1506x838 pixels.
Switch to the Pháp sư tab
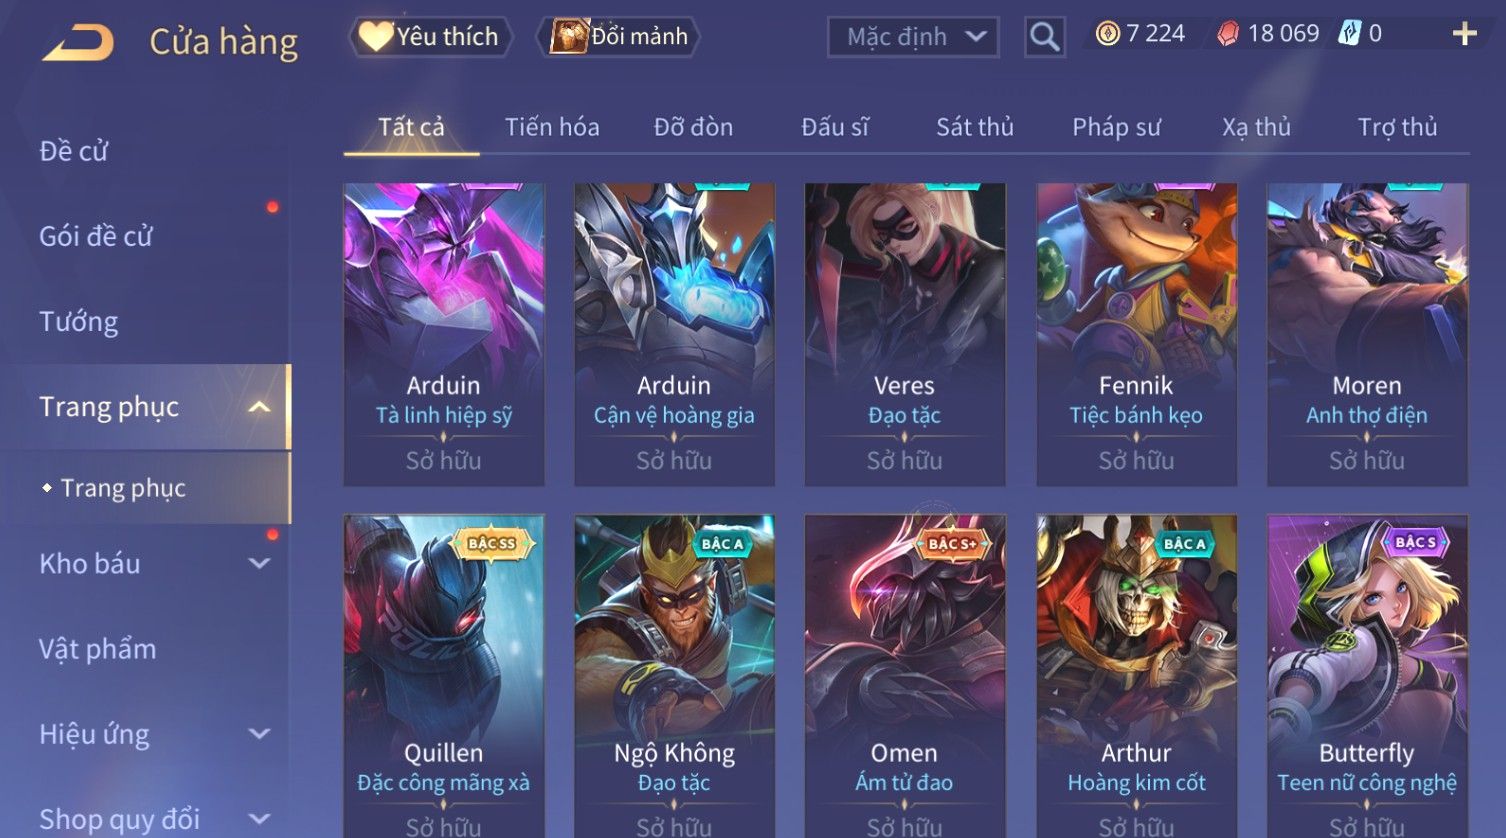click(1116, 127)
